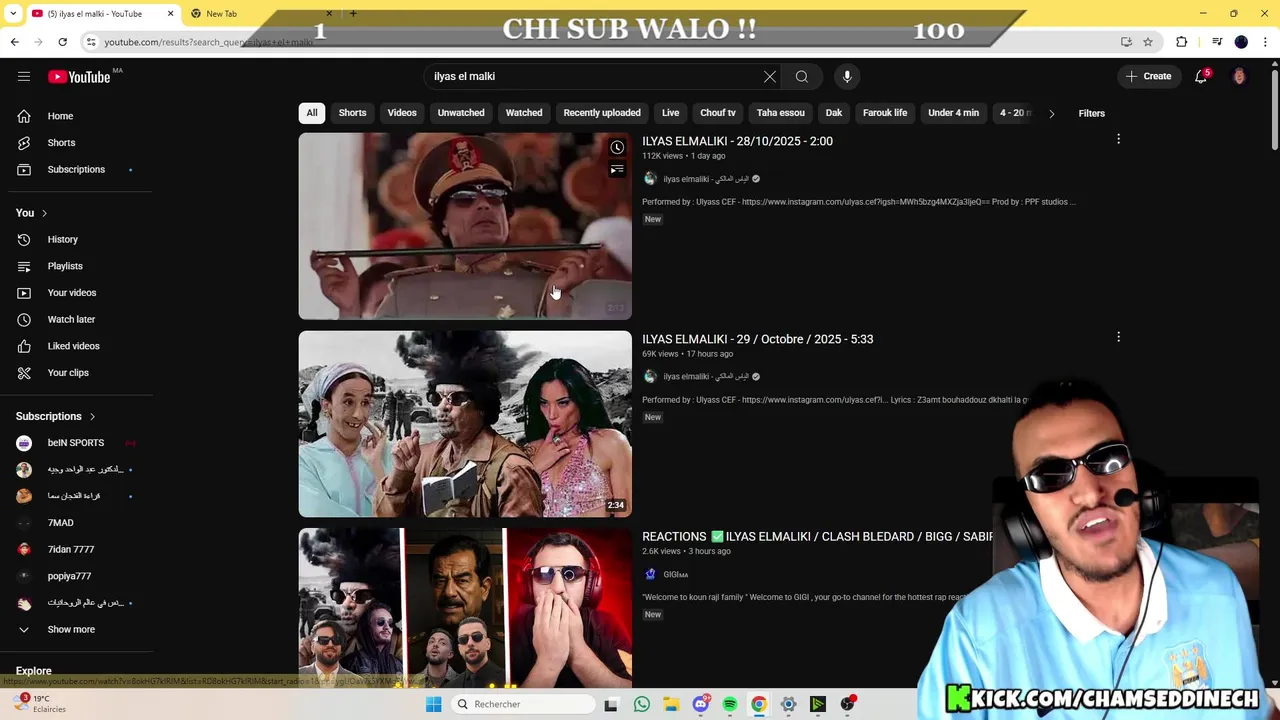
Task: Select the Watched filter chip
Action: point(524,113)
